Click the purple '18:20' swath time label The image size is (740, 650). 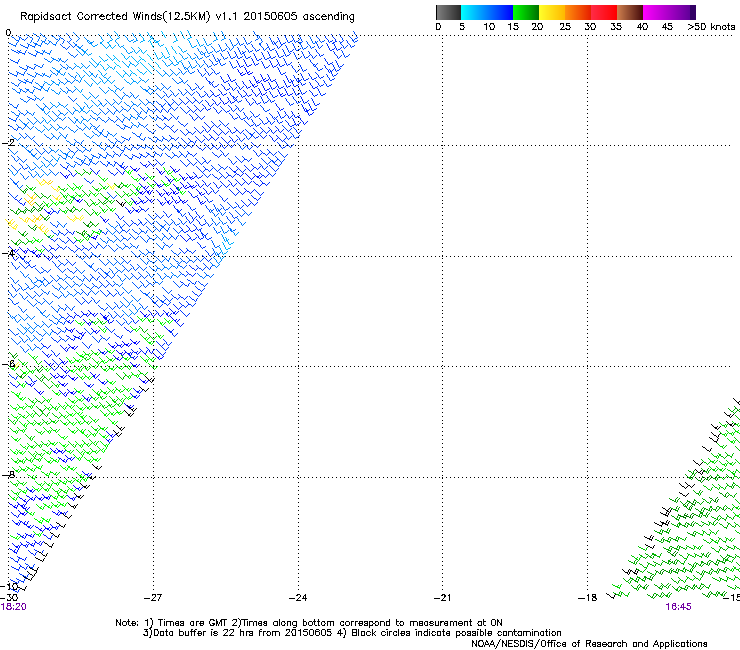click(x=13, y=607)
